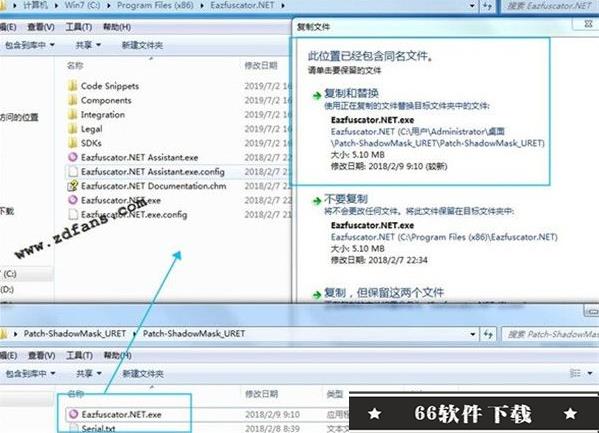Click 新建文件夹 button in upper toolbar

click(142, 45)
